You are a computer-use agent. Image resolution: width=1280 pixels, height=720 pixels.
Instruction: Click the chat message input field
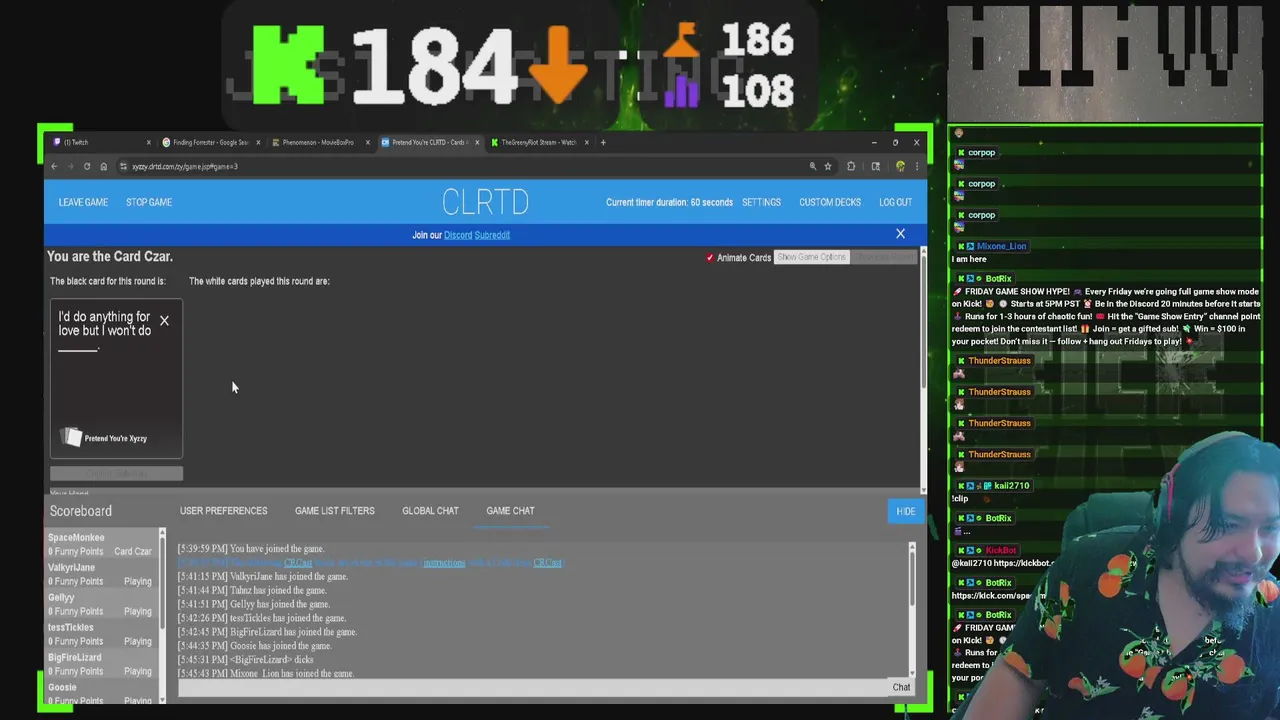[x=533, y=687]
